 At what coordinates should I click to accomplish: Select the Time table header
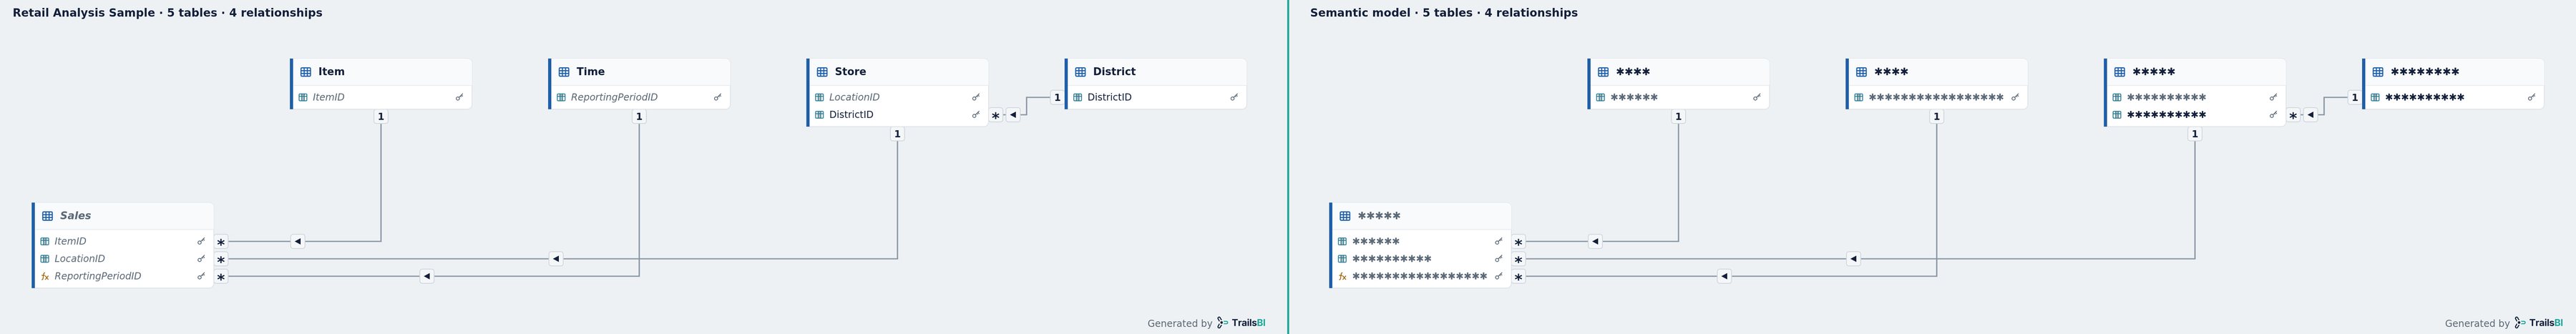(x=639, y=72)
